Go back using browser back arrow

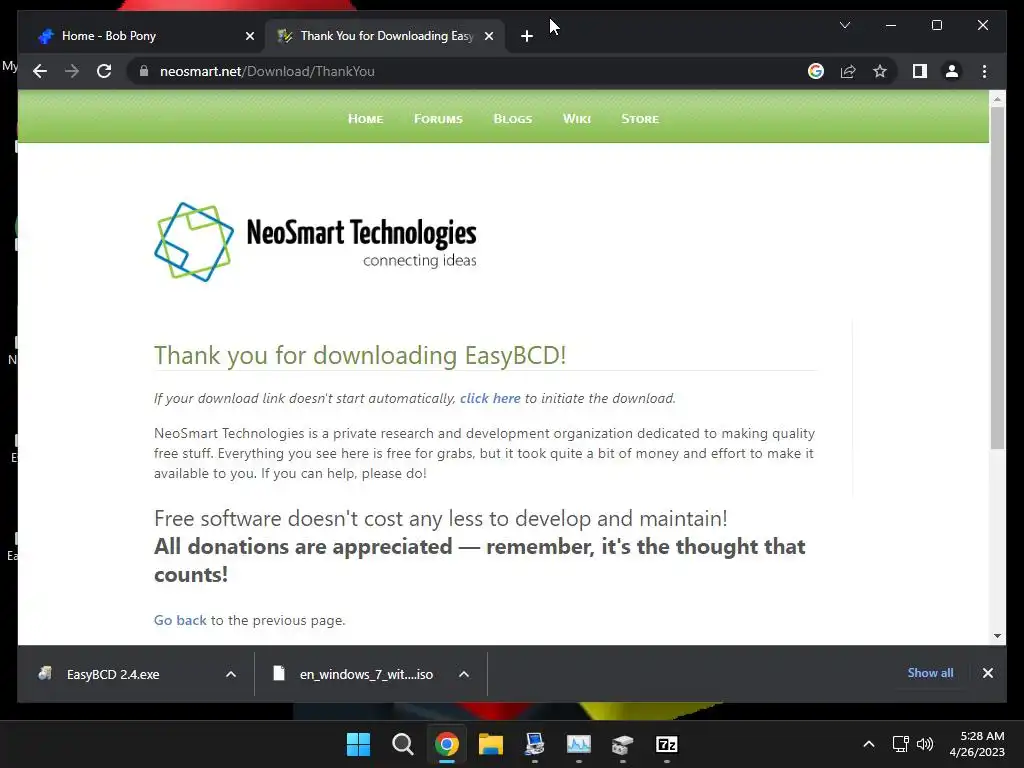coord(40,71)
